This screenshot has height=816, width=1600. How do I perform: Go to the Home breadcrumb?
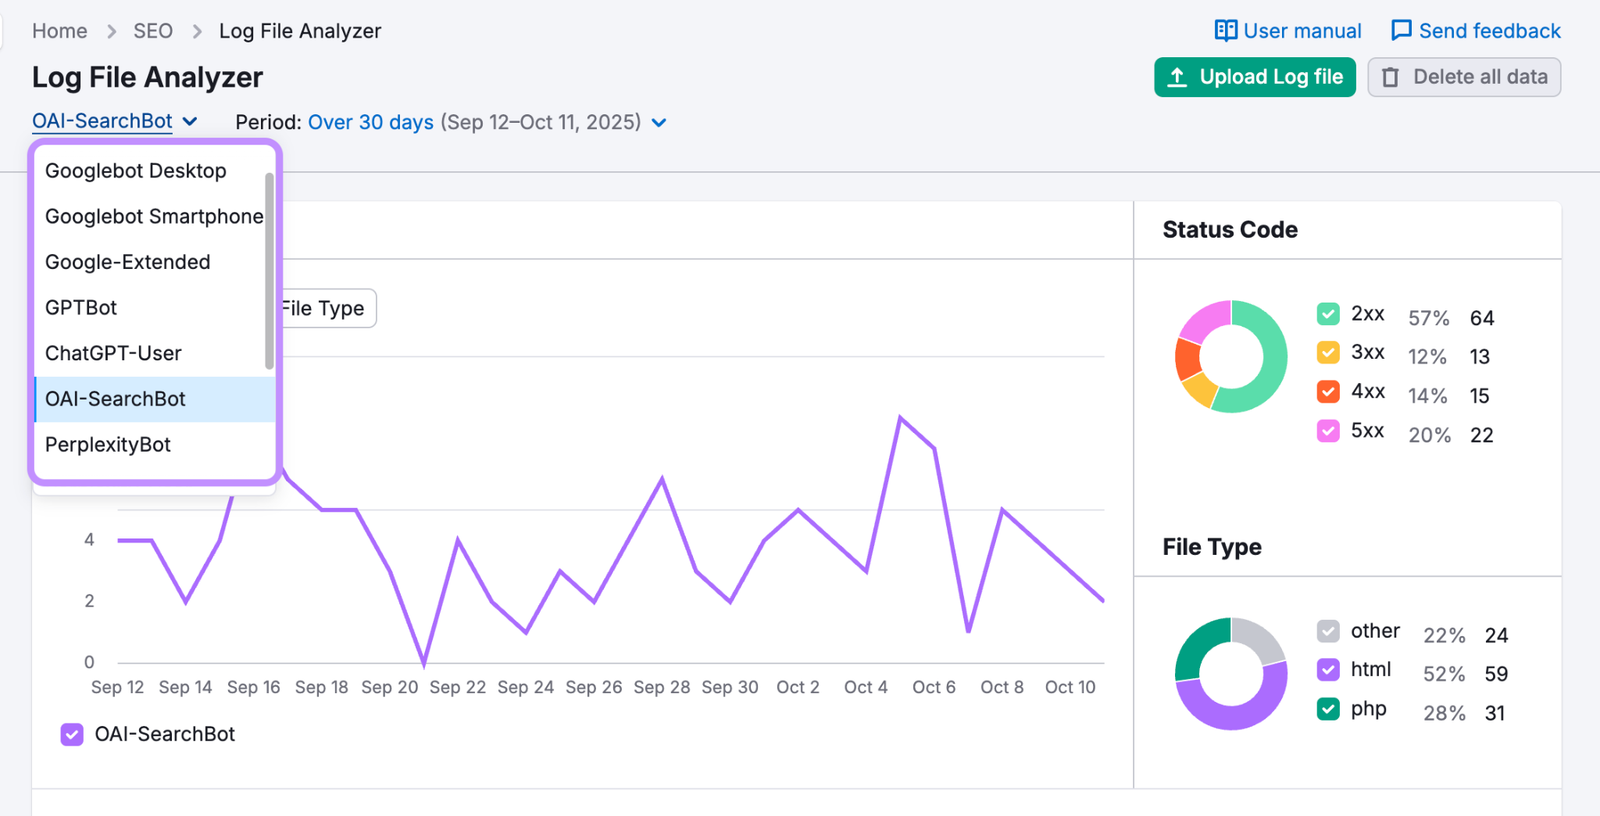(60, 31)
